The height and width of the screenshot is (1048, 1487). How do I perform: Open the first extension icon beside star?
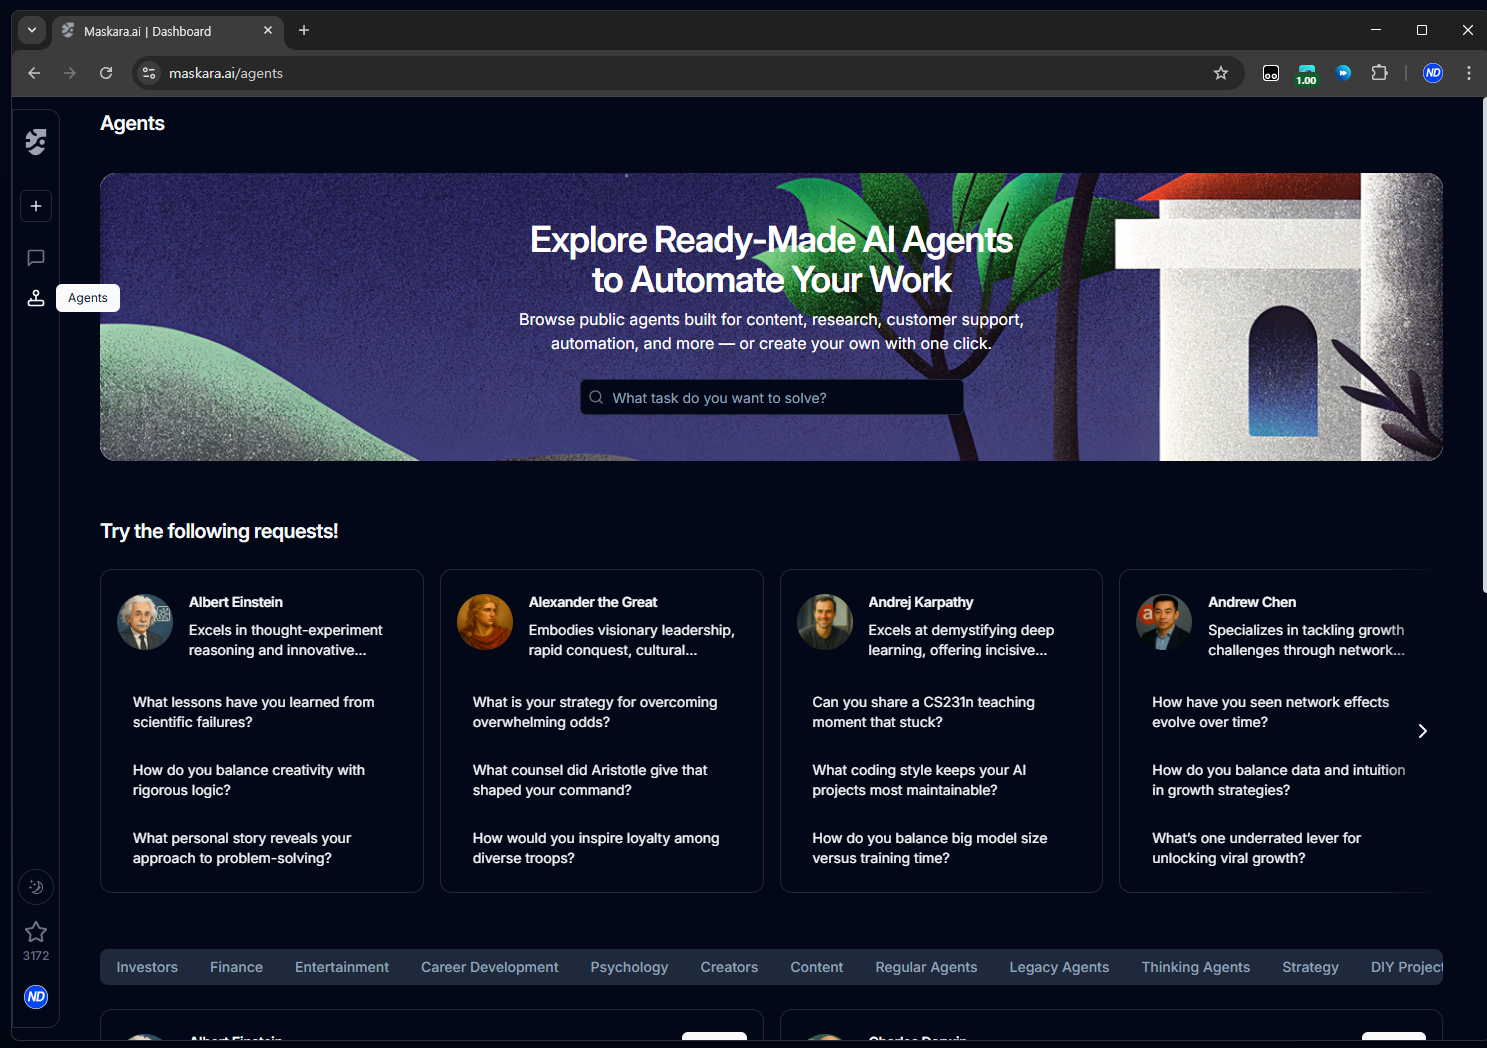pos(1271,73)
